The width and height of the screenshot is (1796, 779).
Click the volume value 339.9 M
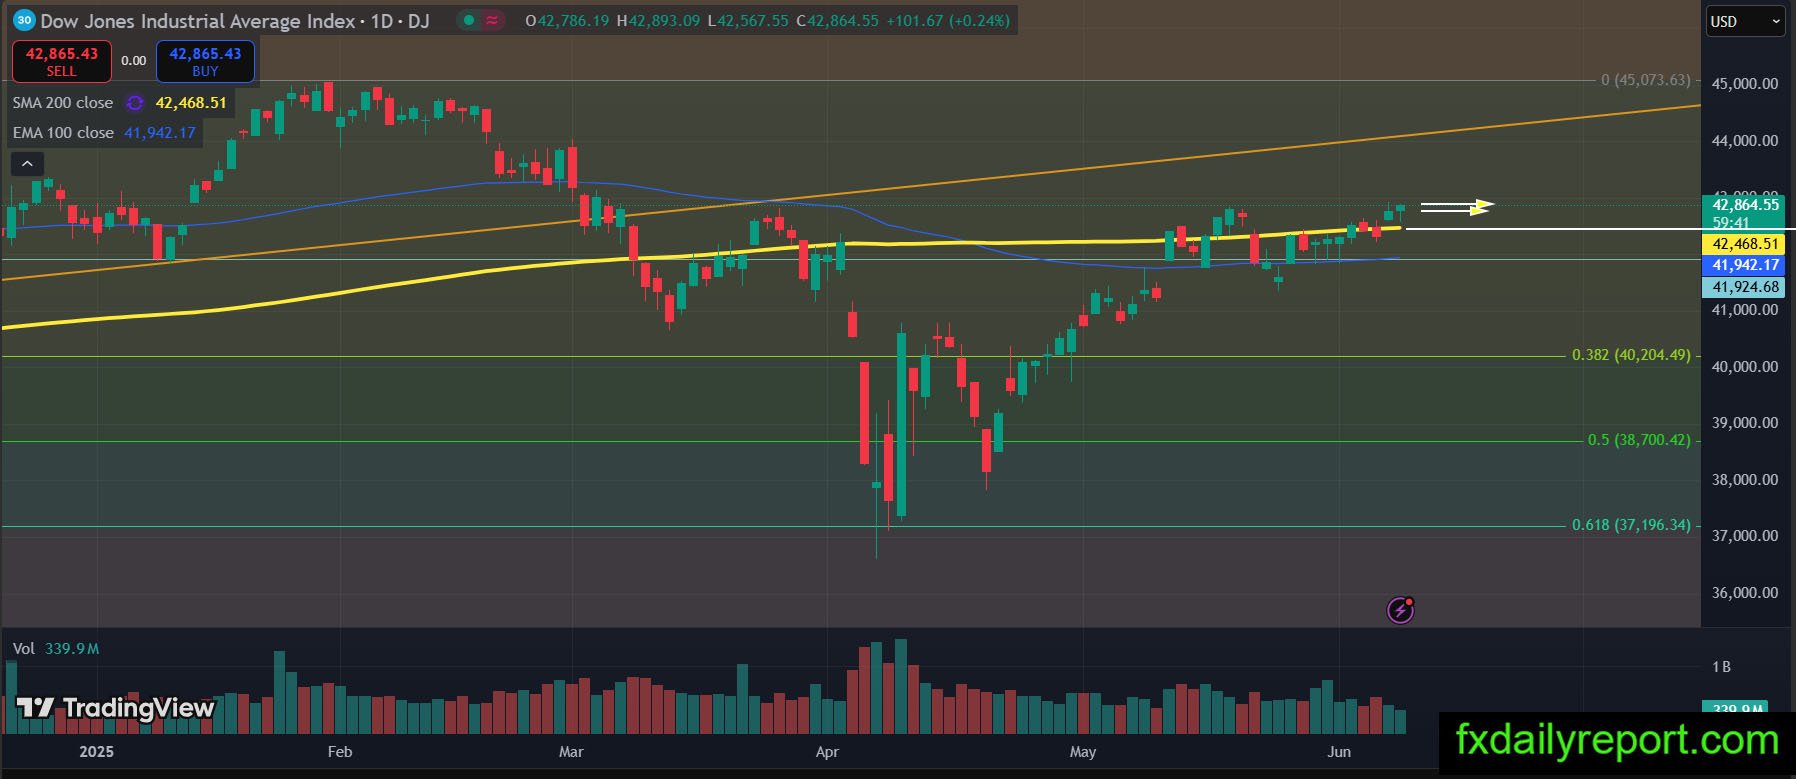tap(72, 649)
